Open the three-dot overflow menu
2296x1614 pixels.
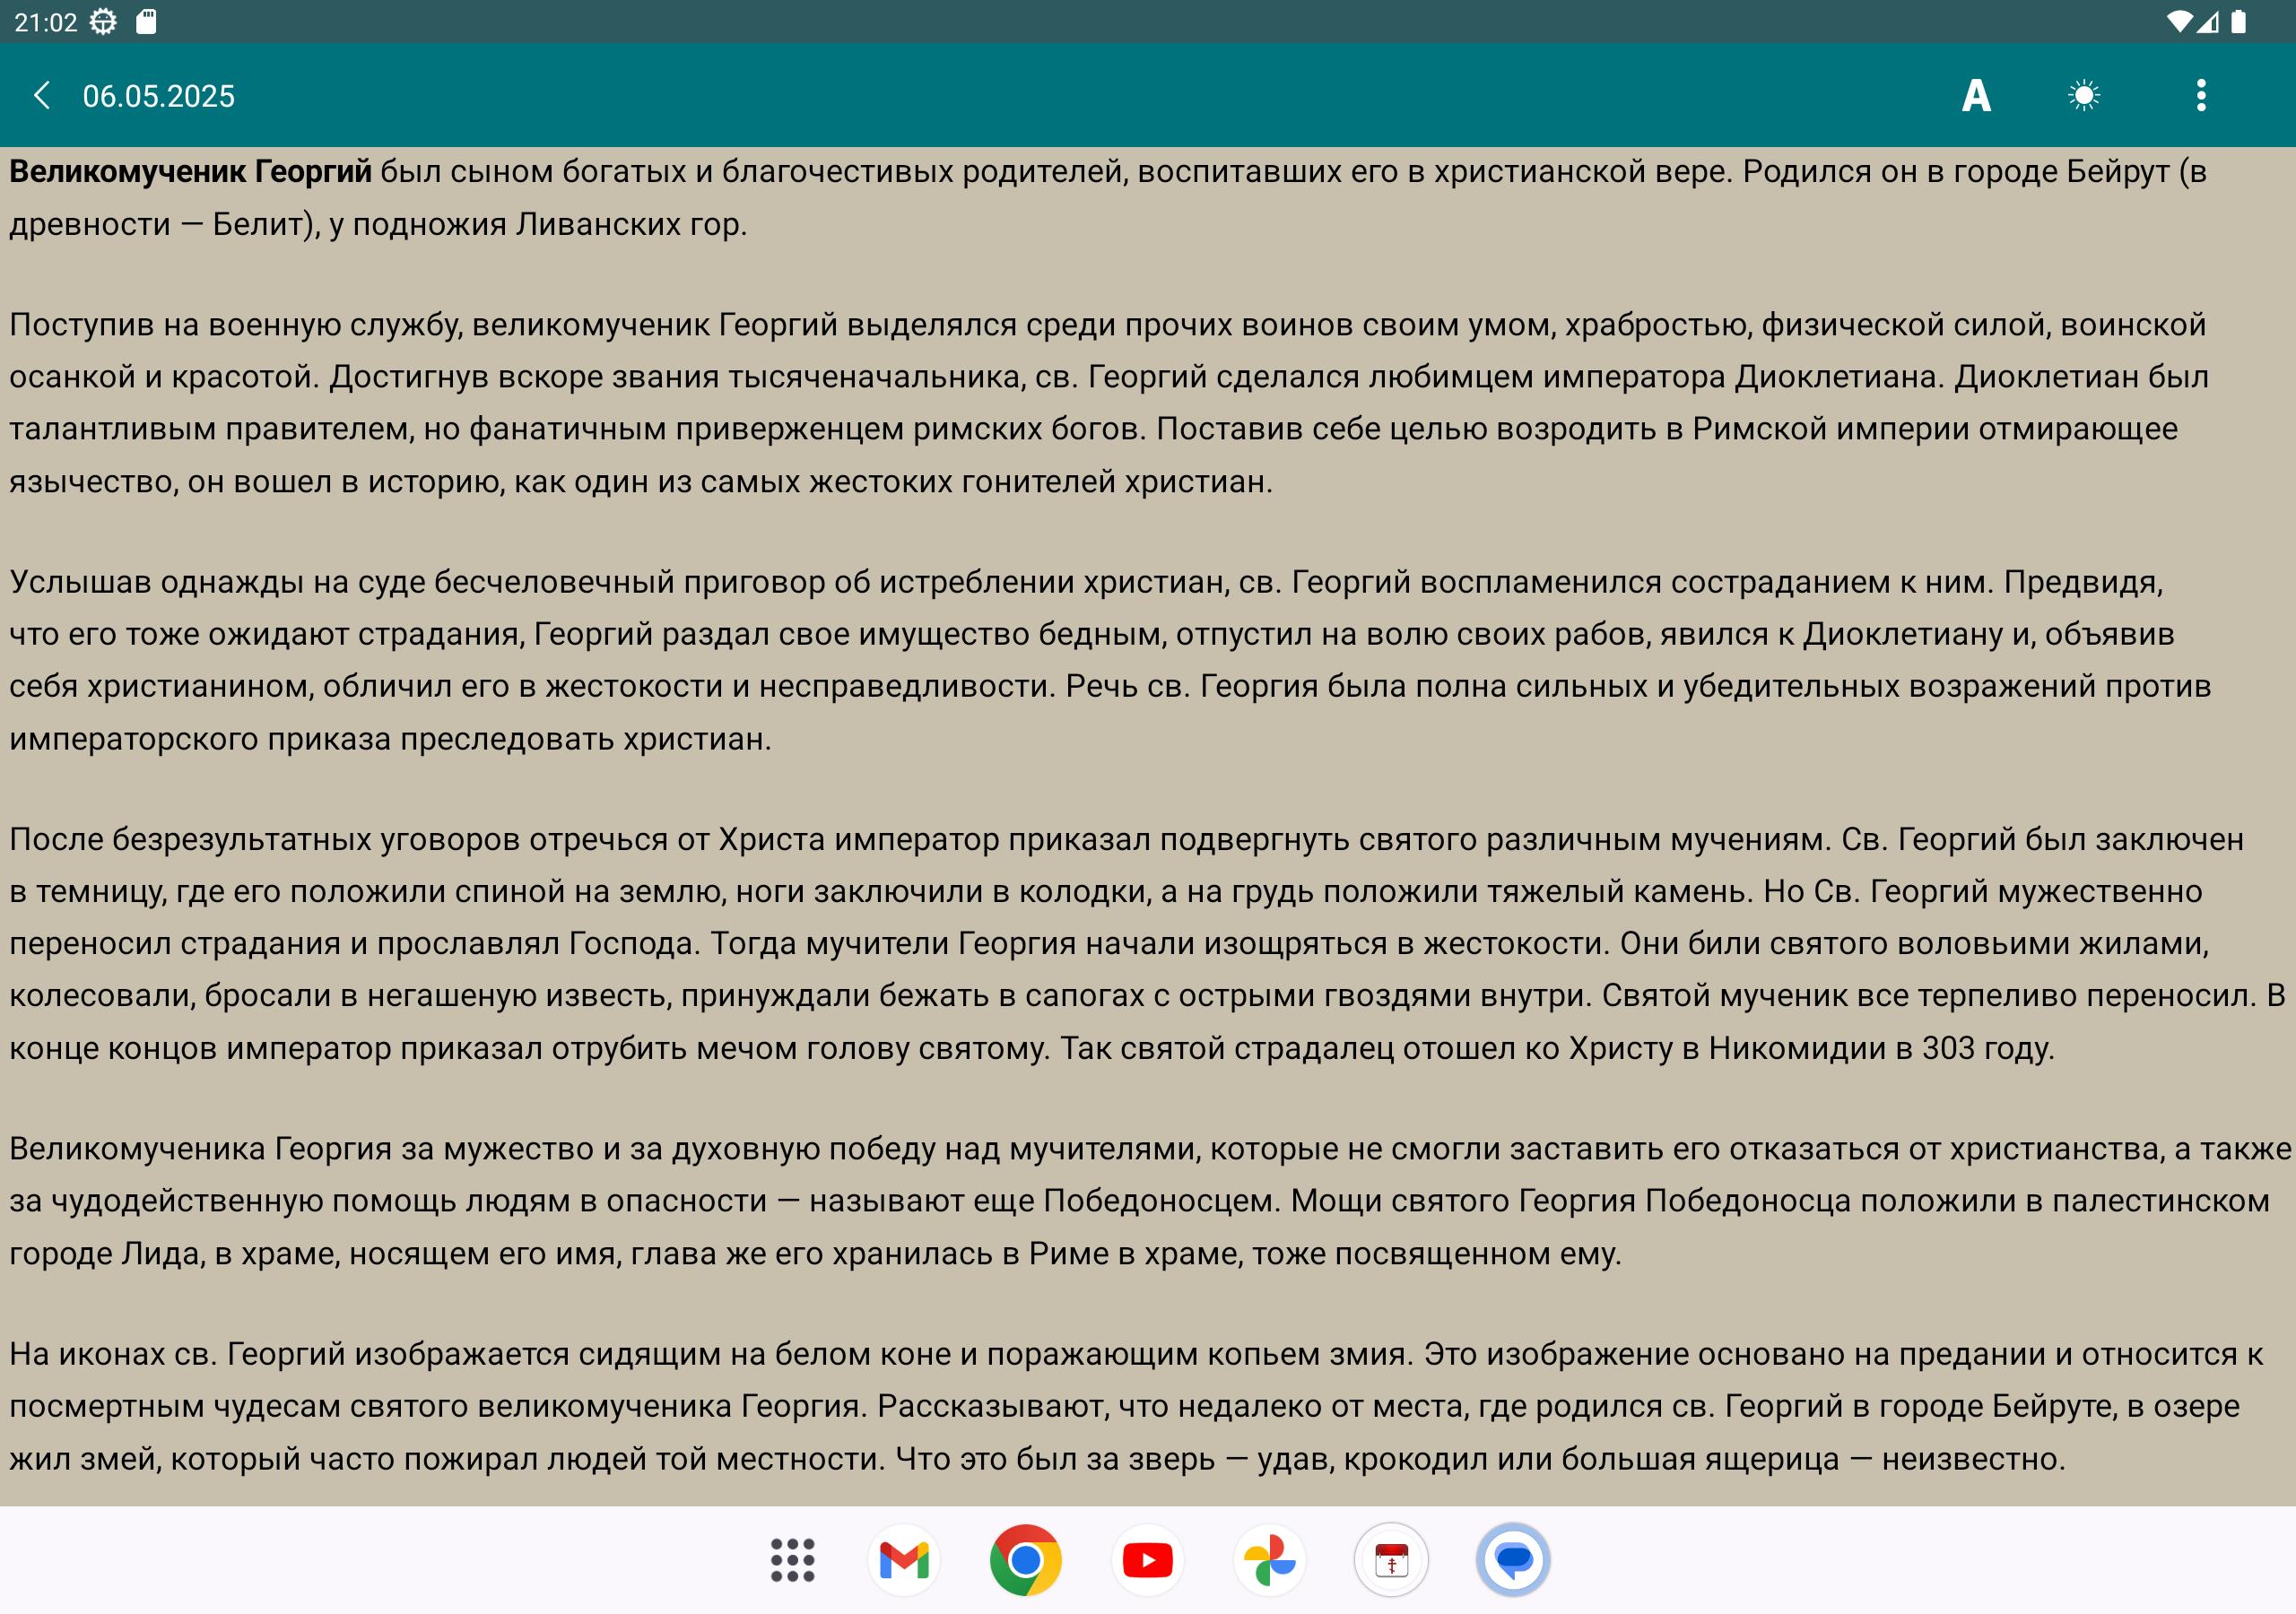(x=2200, y=96)
